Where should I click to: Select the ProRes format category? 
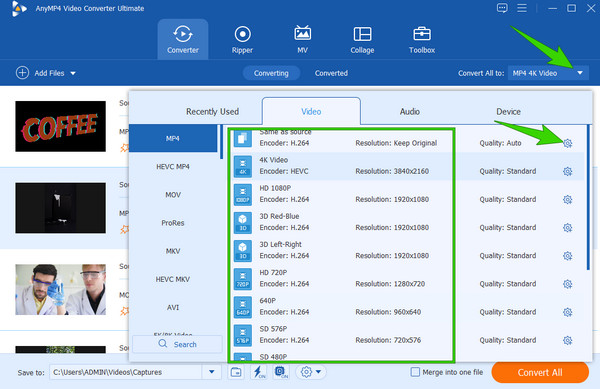(x=173, y=223)
